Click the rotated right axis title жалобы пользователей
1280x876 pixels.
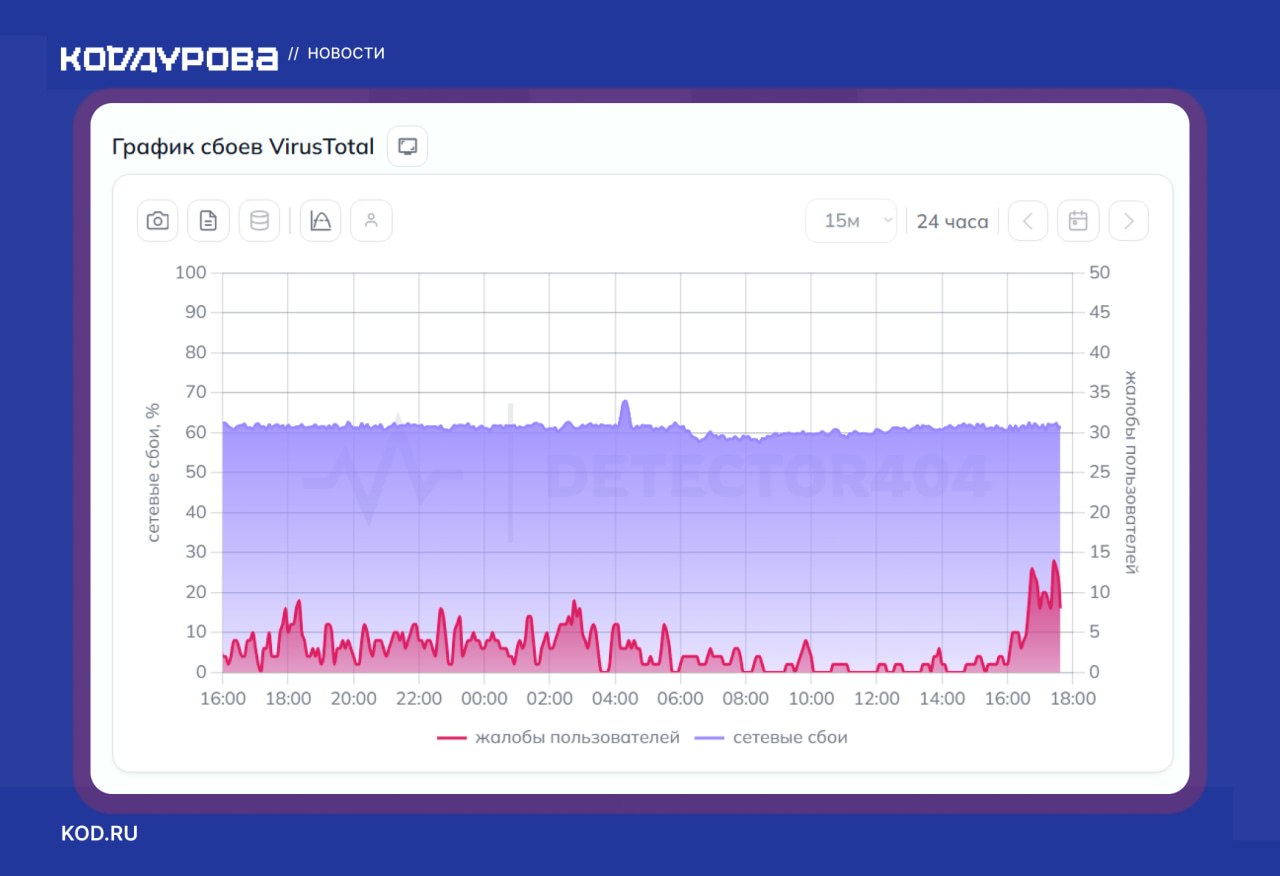(x=1131, y=472)
